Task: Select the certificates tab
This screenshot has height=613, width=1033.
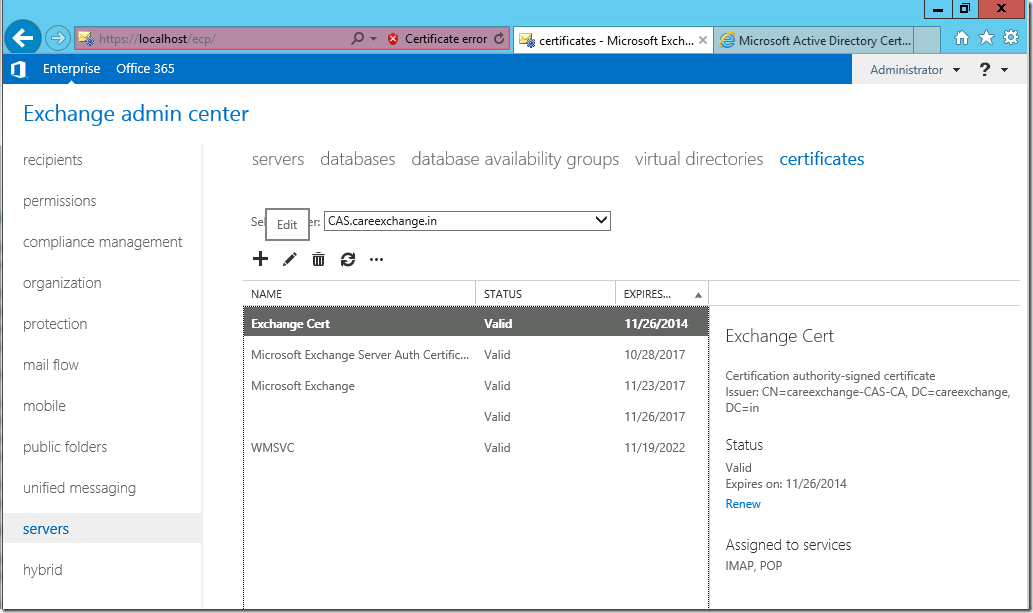Action: click(822, 159)
